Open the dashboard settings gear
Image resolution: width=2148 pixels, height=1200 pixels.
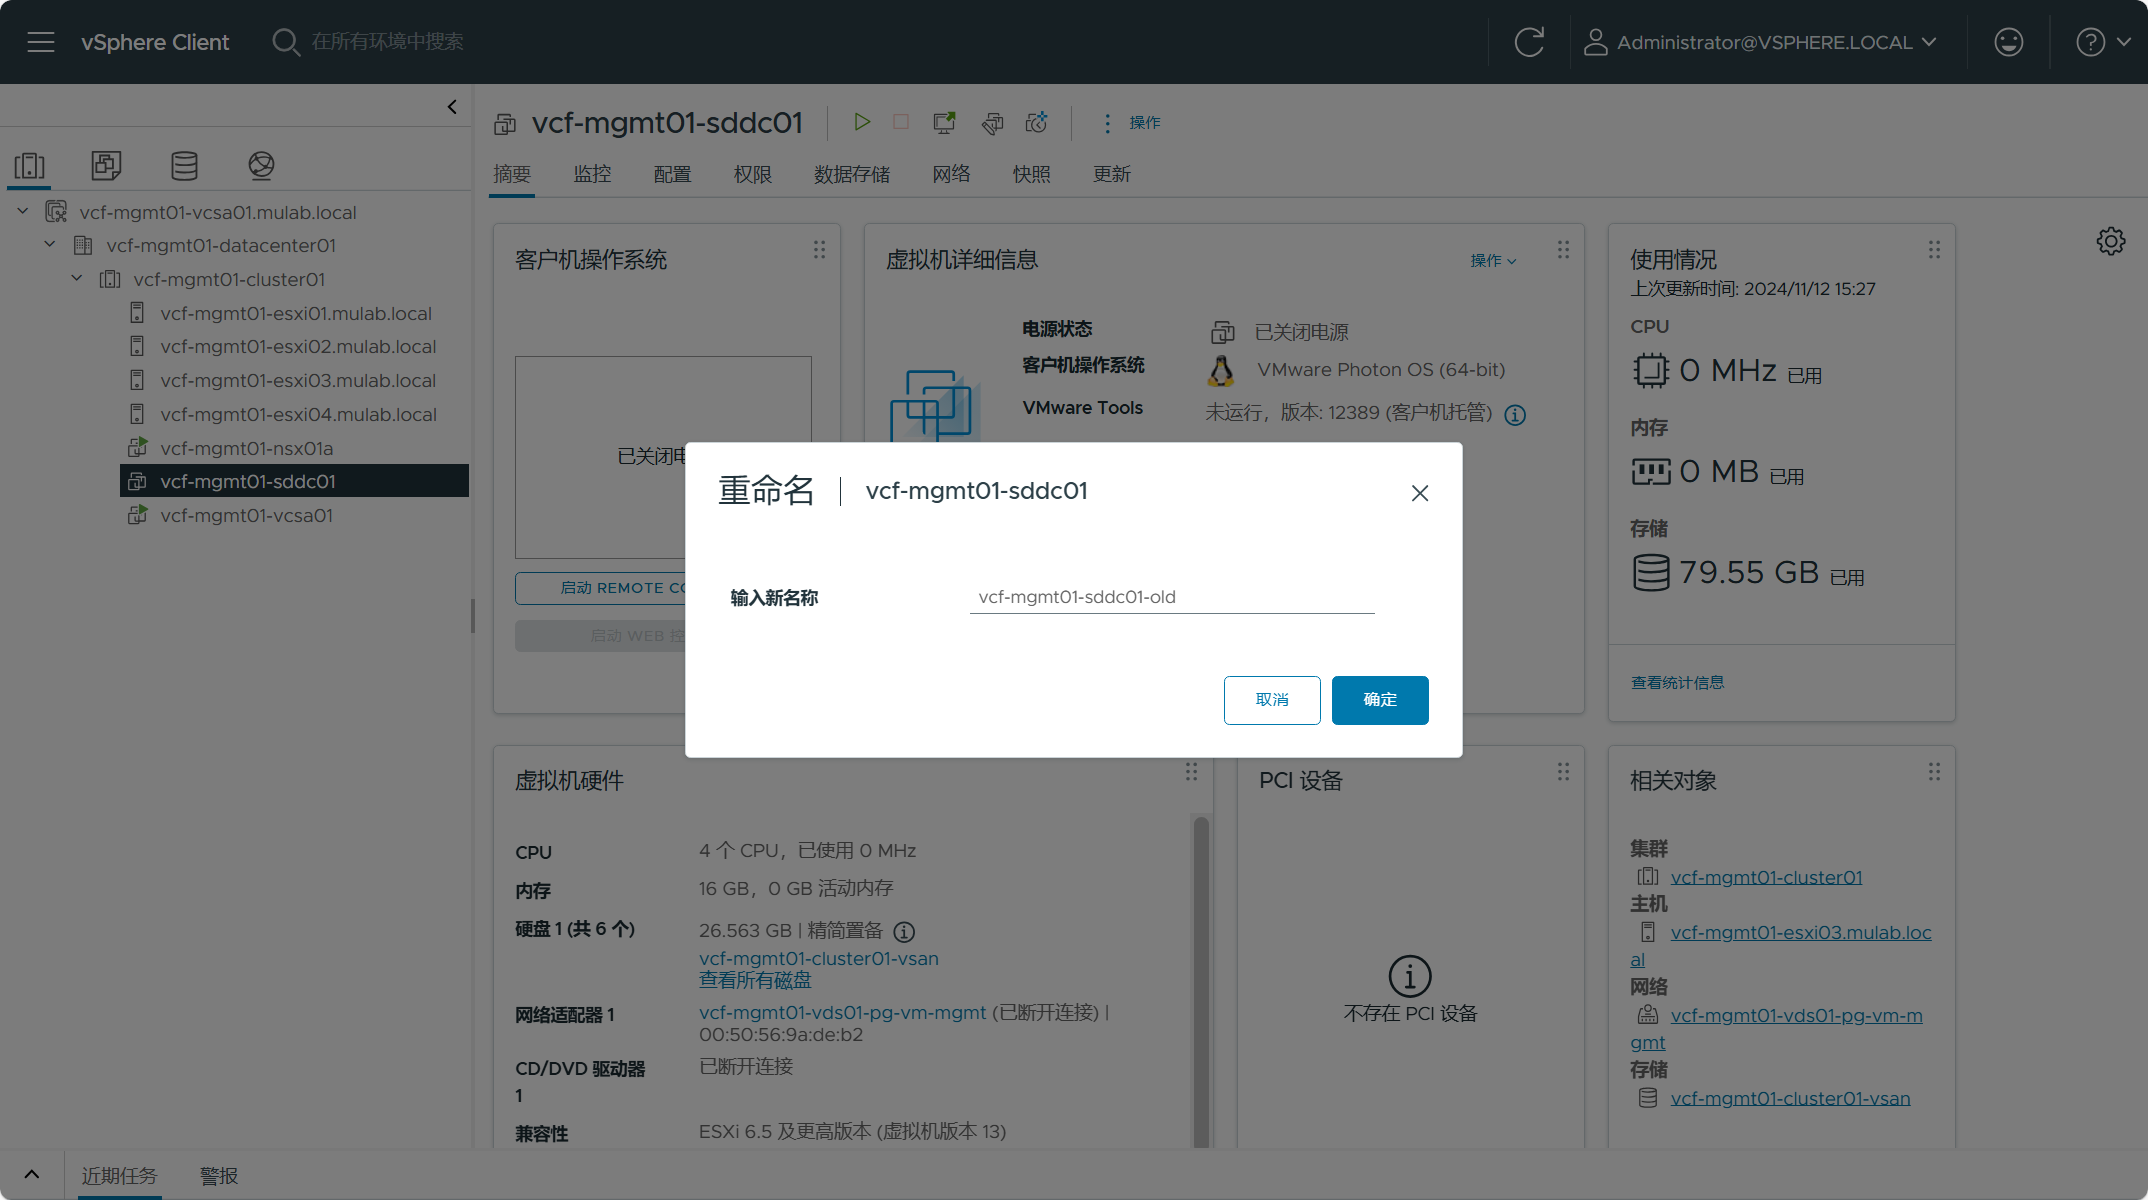click(x=2110, y=241)
